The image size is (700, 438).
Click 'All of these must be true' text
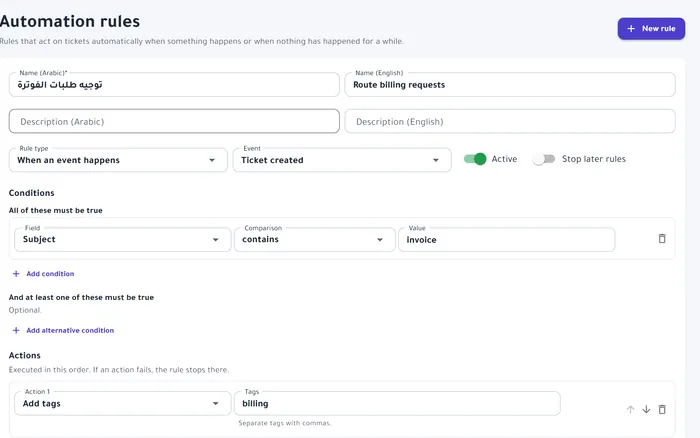pos(56,210)
